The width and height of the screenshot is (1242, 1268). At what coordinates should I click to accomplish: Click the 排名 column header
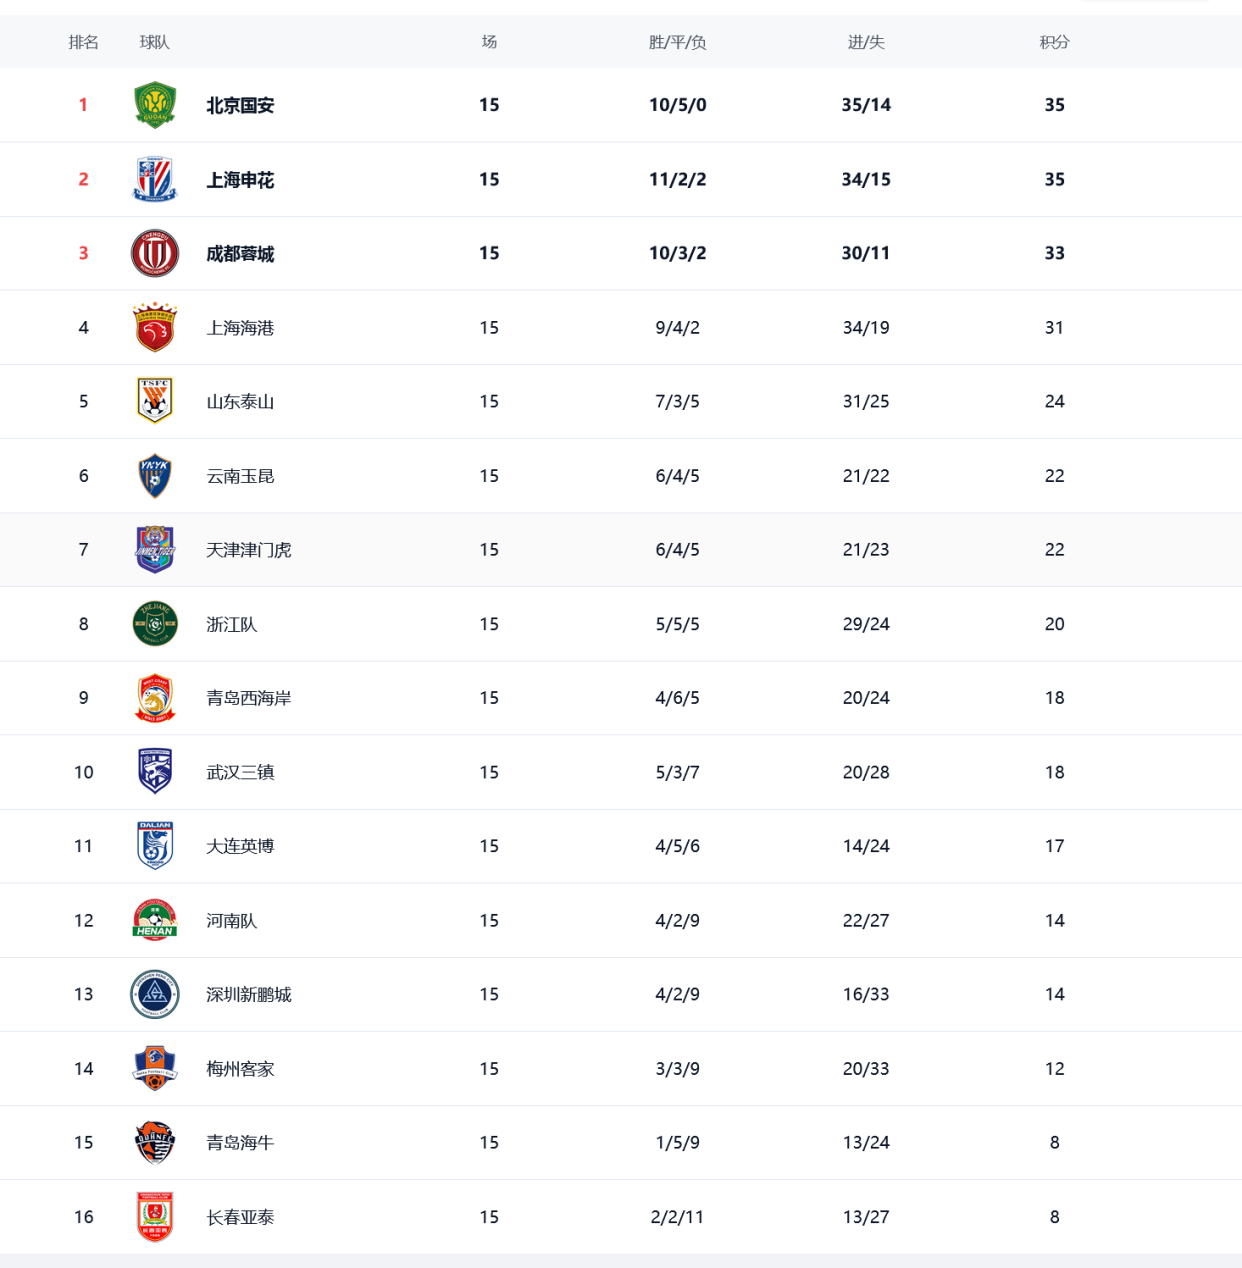coord(84,42)
